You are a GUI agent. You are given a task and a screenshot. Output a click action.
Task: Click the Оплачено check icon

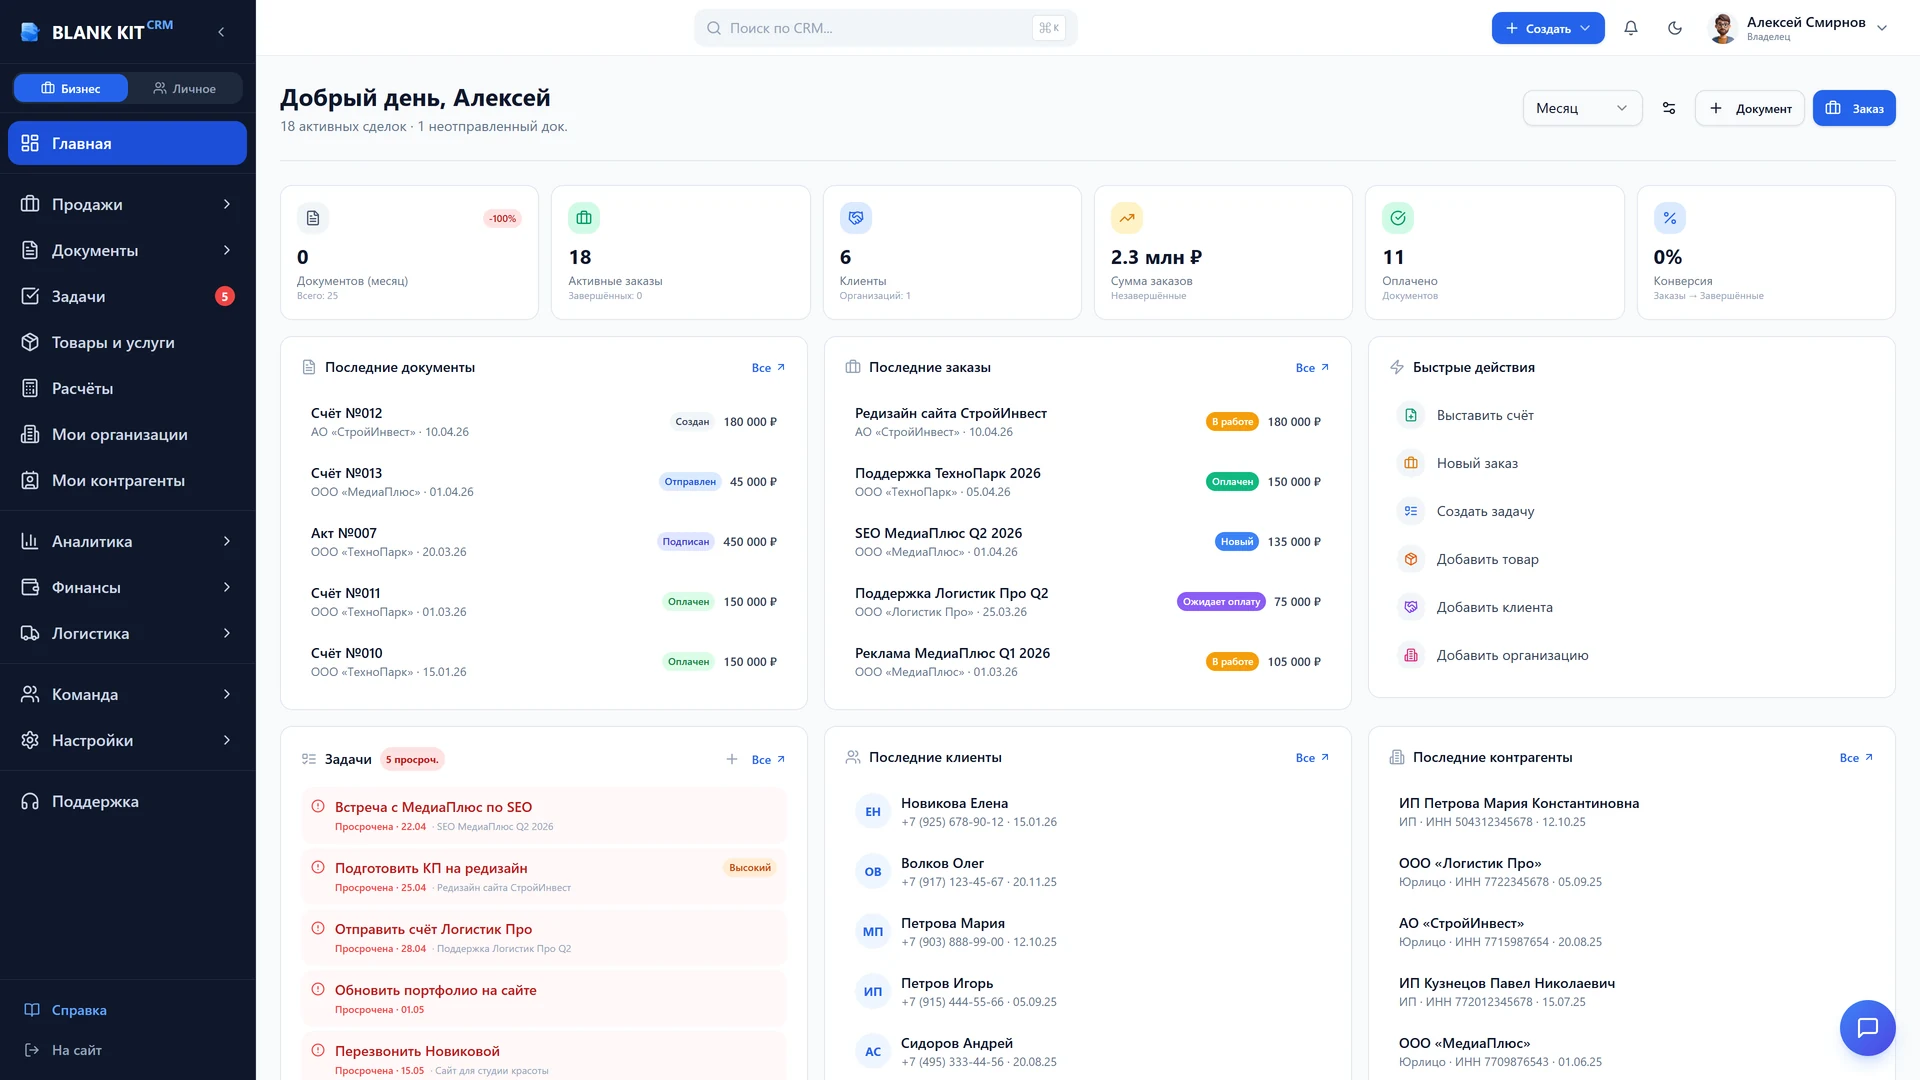1398,218
